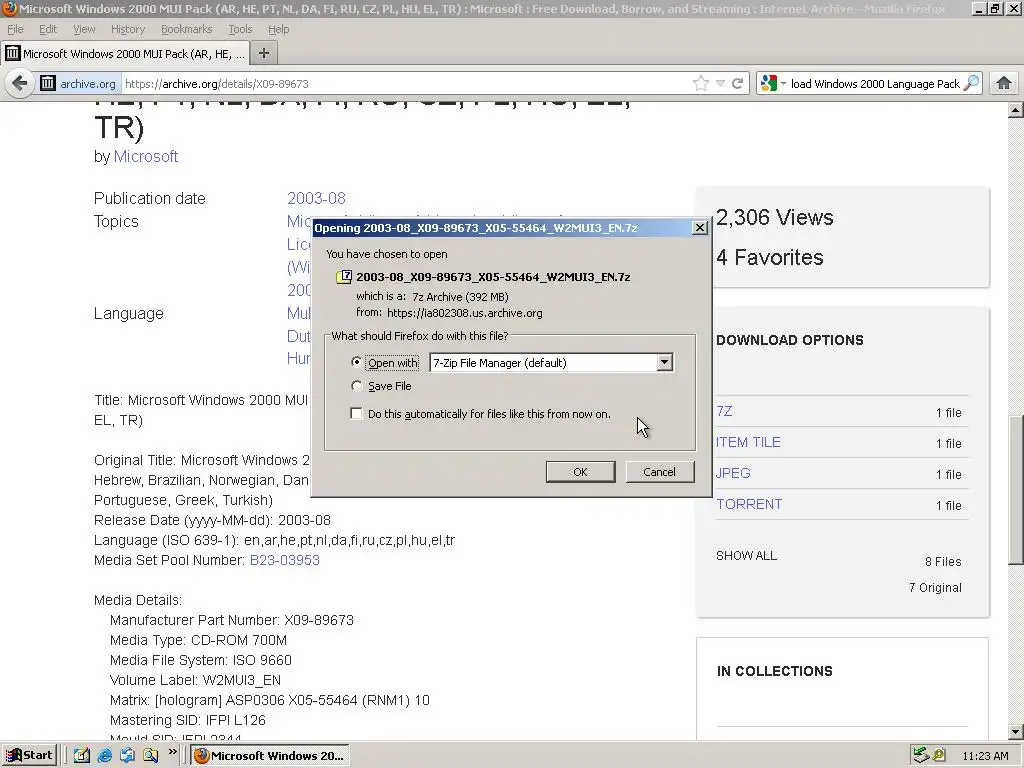Open the B23-03953 media set pool link
The image size is (1024, 768).
click(x=285, y=560)
